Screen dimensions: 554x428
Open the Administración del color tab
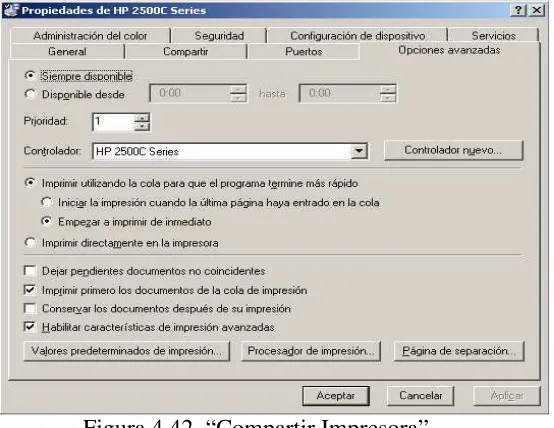[90, 36]
